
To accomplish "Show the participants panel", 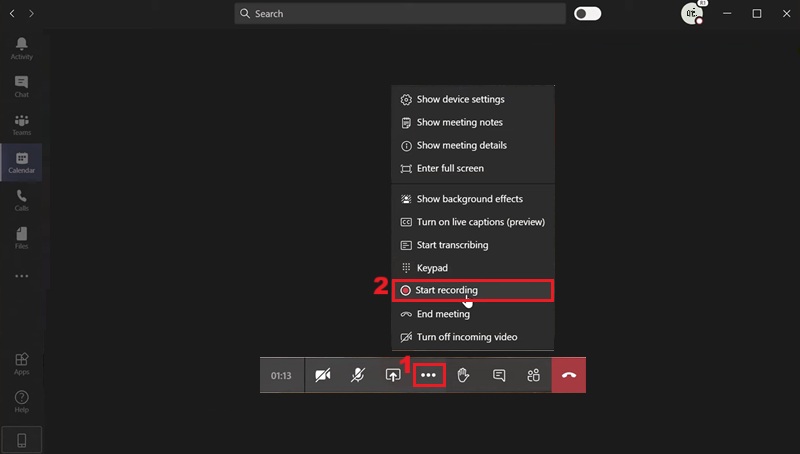I will click(x=533, y=375).
